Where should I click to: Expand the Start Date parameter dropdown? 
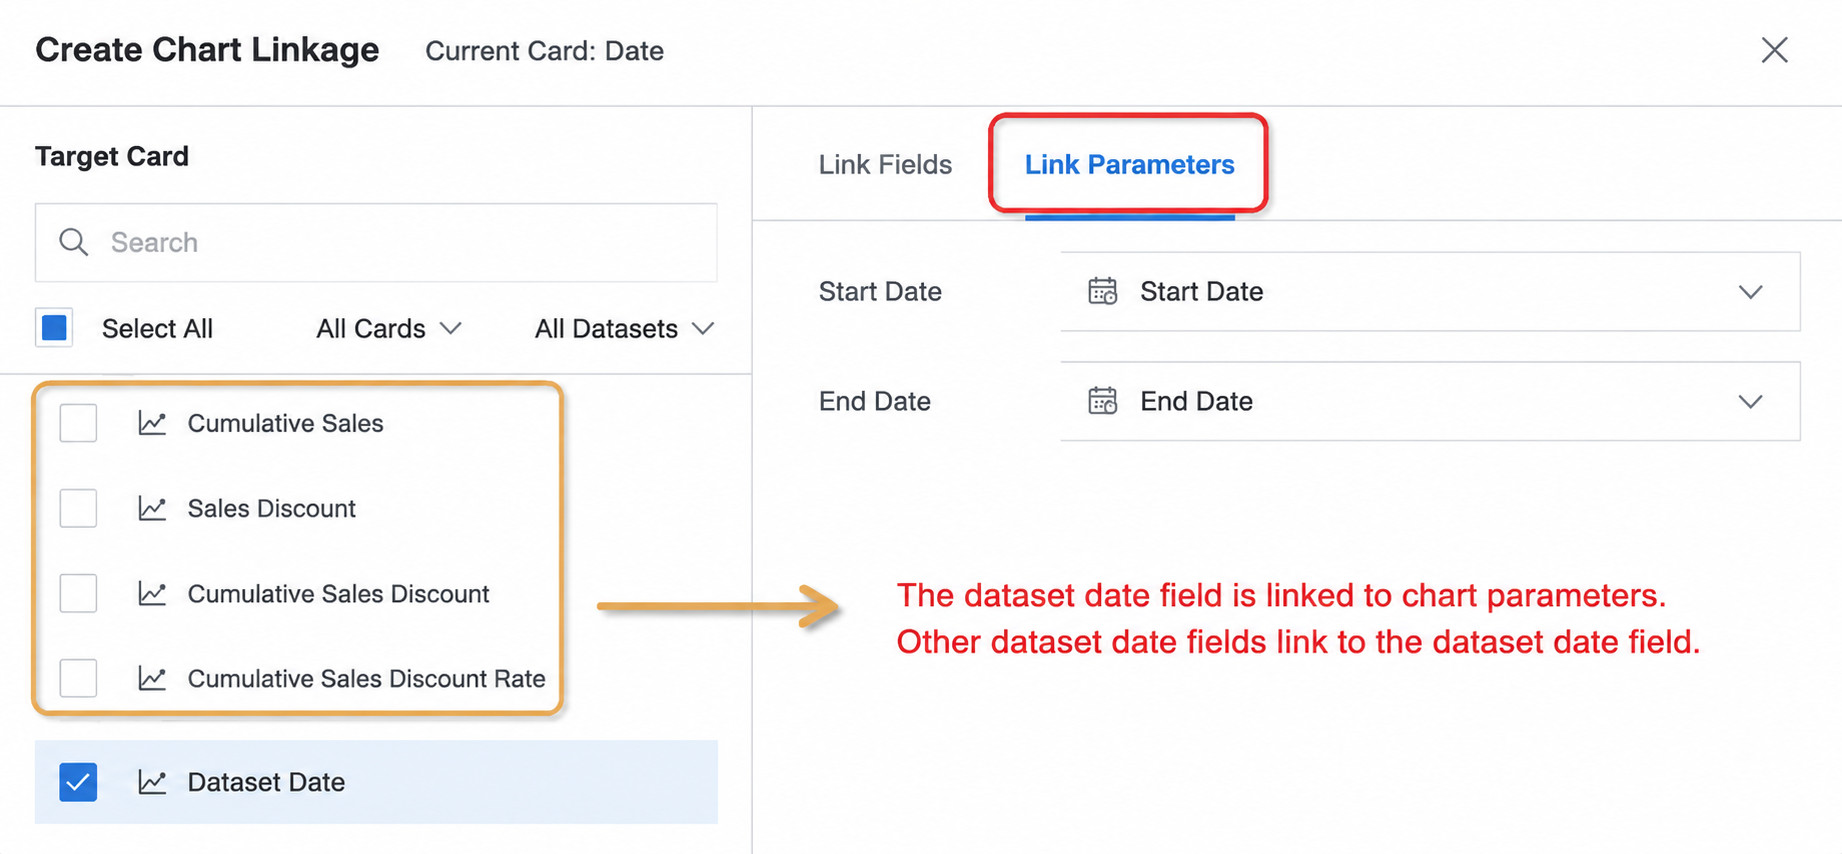1430,291
